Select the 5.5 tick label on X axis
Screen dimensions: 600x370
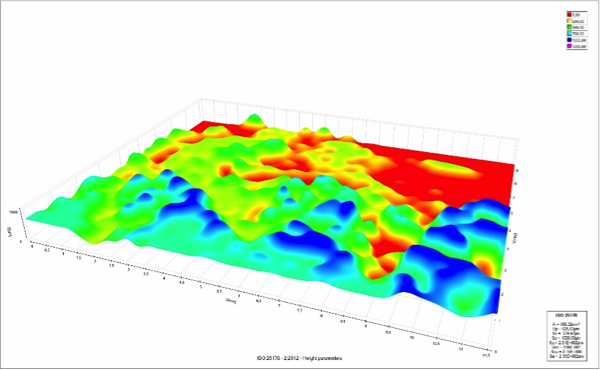click(219, 291)
